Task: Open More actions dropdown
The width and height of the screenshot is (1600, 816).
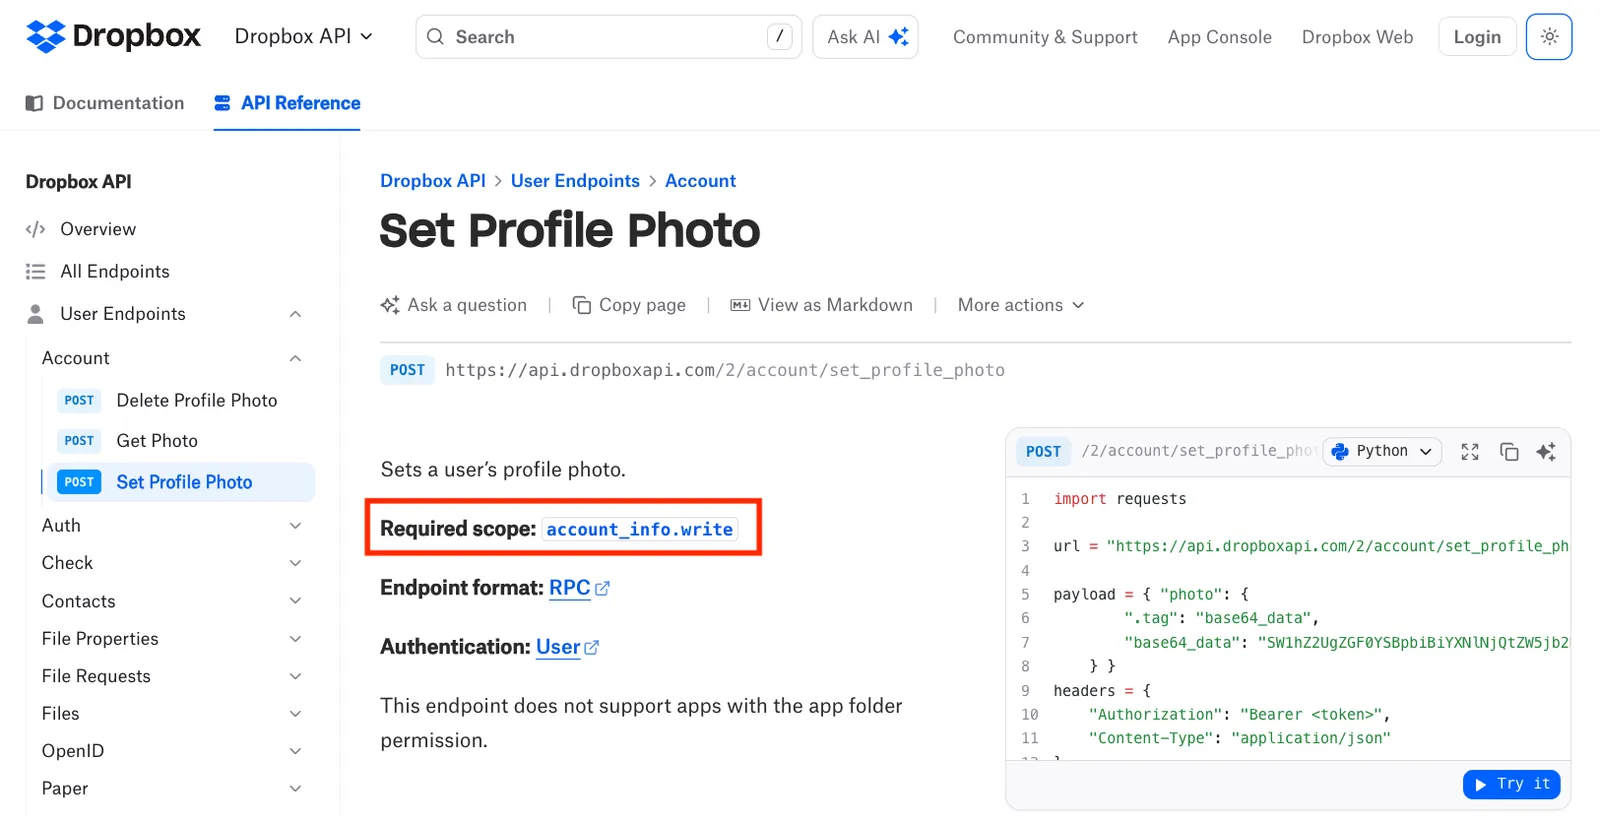Action: click(1021, 305)
